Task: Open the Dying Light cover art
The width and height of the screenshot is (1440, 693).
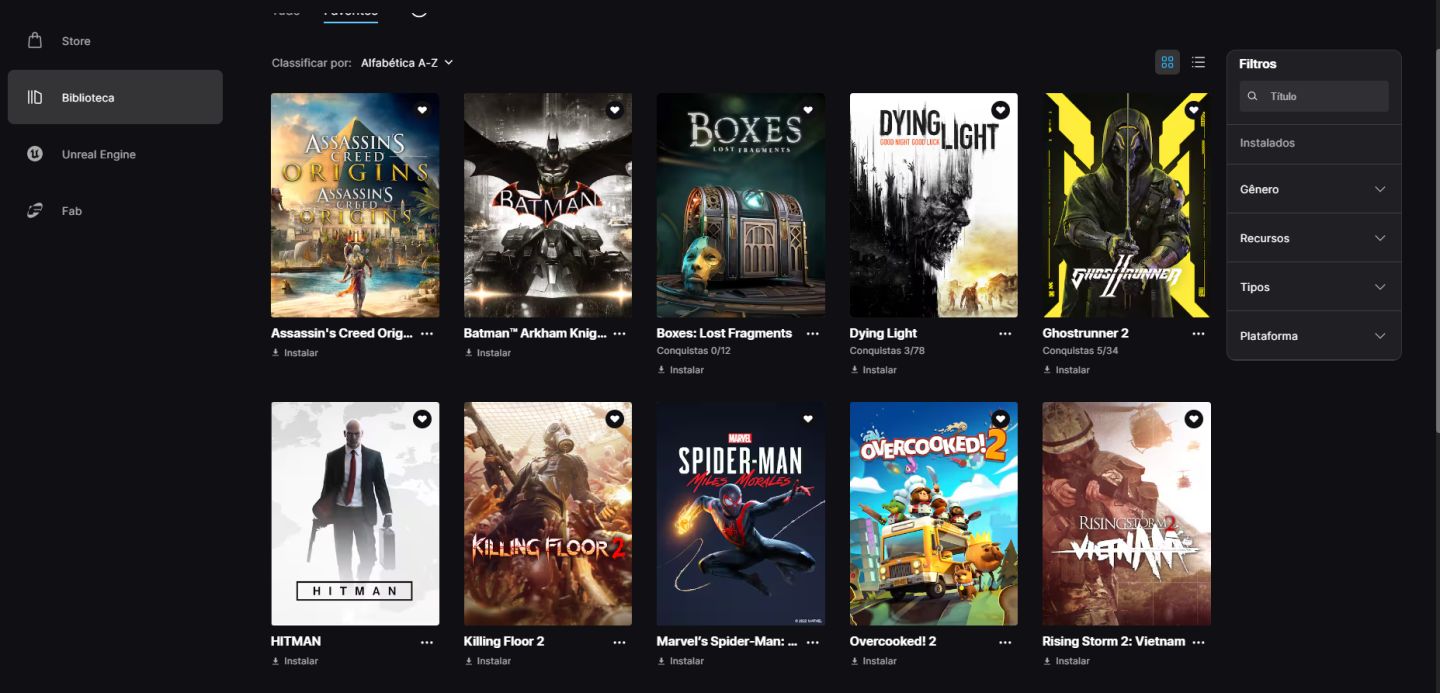Action: 934,205
